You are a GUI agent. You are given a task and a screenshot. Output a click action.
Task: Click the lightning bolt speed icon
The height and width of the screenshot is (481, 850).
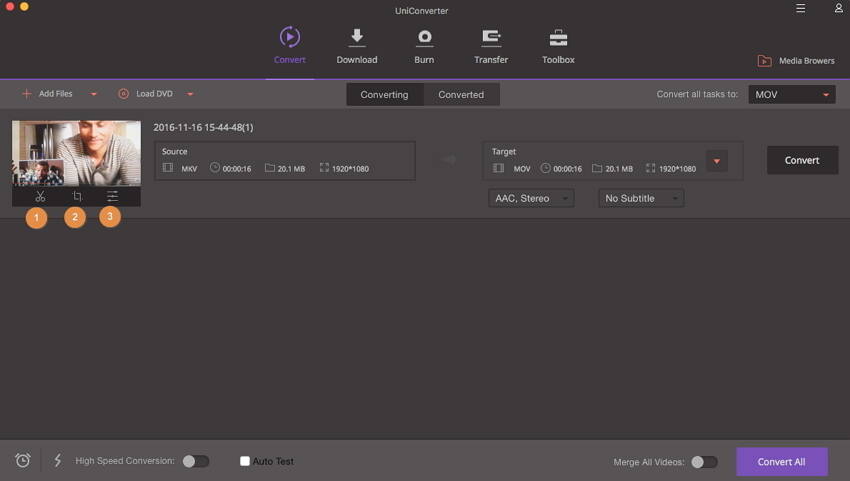(57, 460)
